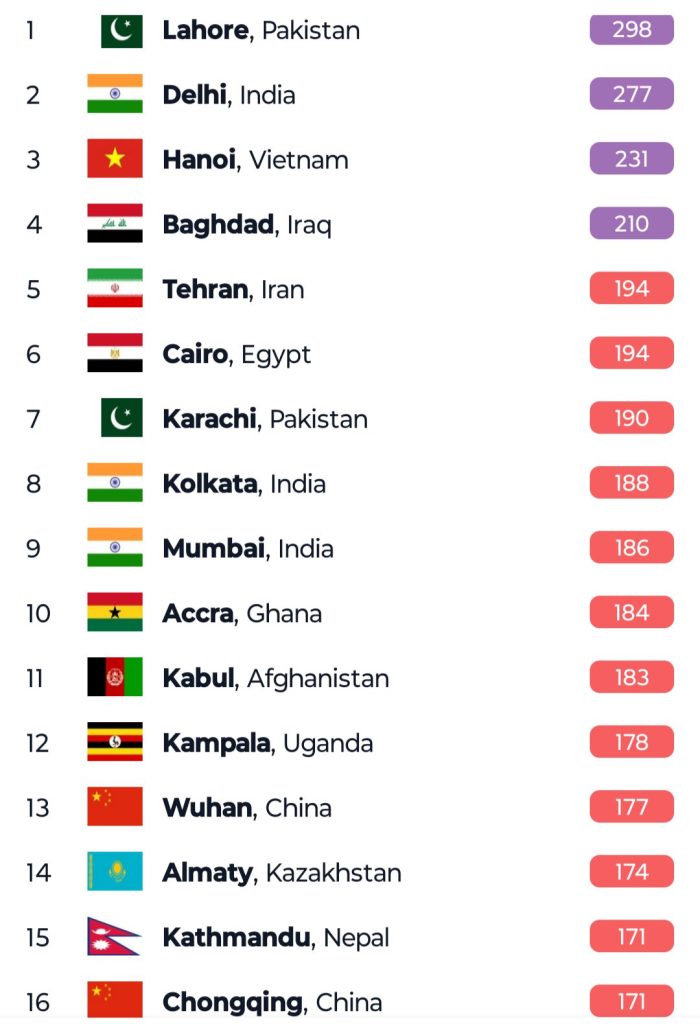The height and width of the screenshot is (1024, 700).
Task: Click the red 186 badge for Mumbai
Action: pos(631,548)
